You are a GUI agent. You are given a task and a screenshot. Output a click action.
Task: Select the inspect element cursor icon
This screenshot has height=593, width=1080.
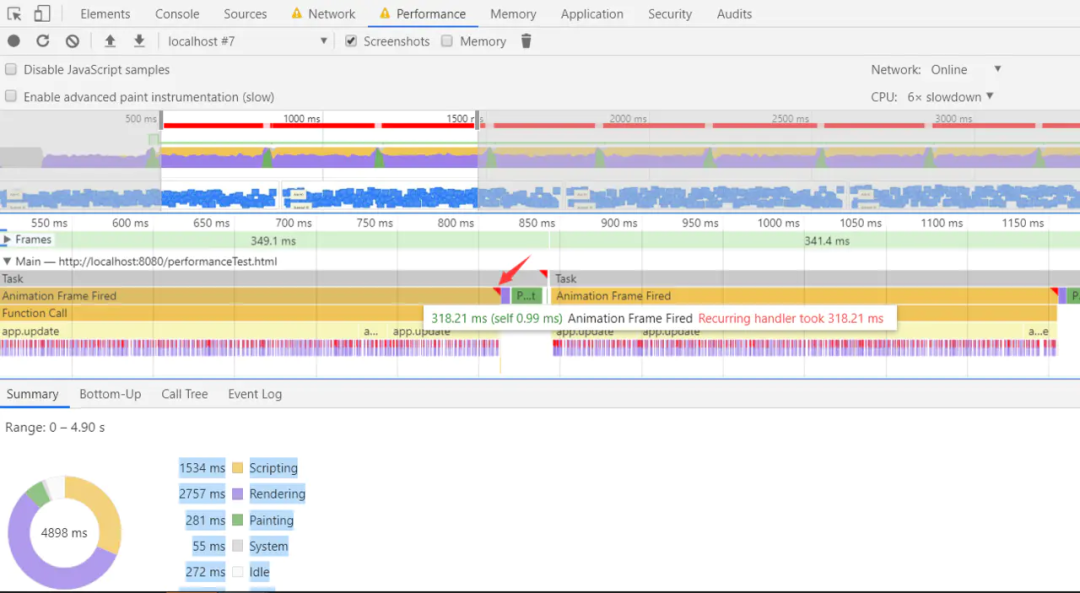[x=14, y=13]
